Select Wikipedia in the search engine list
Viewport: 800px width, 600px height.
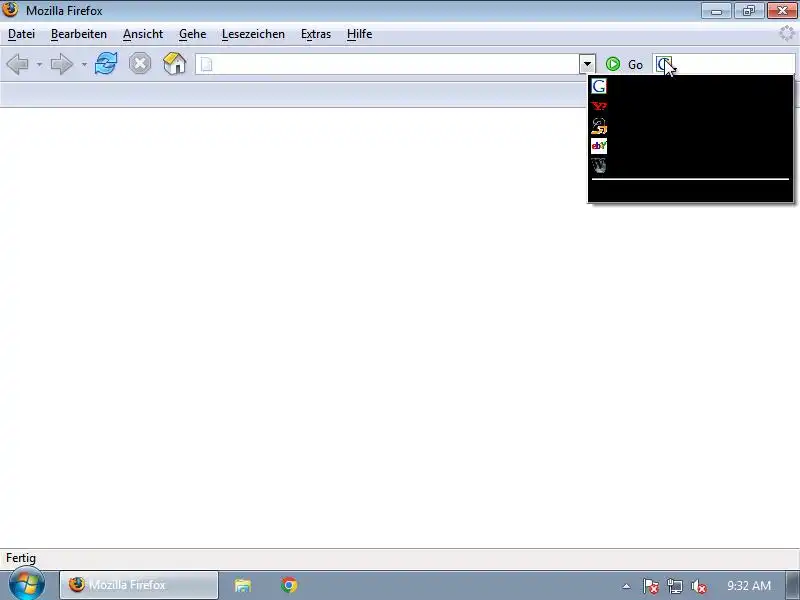coord(691,166)
